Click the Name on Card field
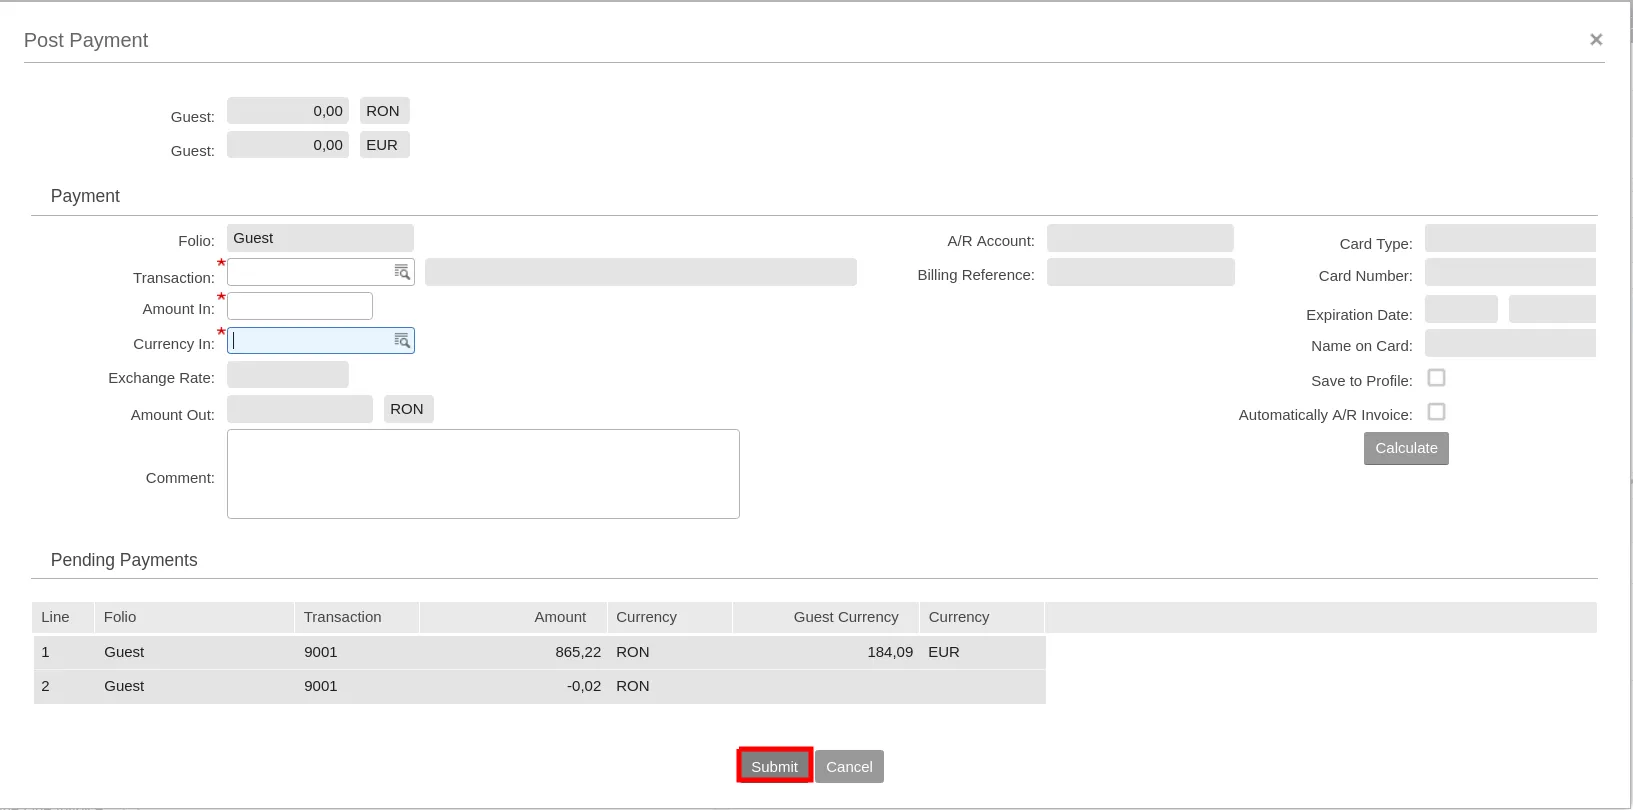Image resolution: width=1633 pixels, height=810 pixels. 1510,343
